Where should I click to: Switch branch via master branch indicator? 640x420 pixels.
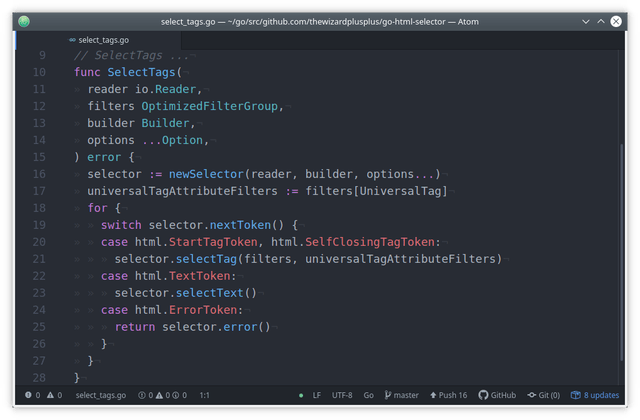[402, 395]
